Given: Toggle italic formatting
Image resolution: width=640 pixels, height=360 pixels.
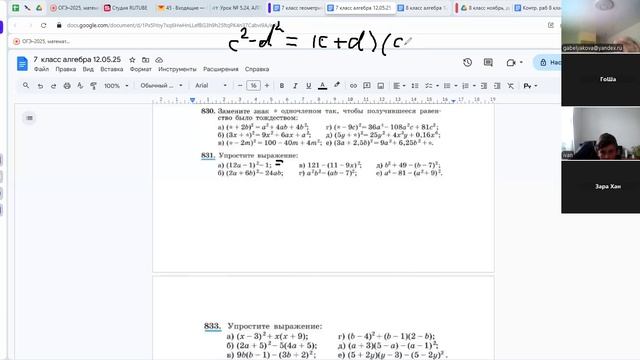Looking at the screenshot, I should [x=295, y=86].
